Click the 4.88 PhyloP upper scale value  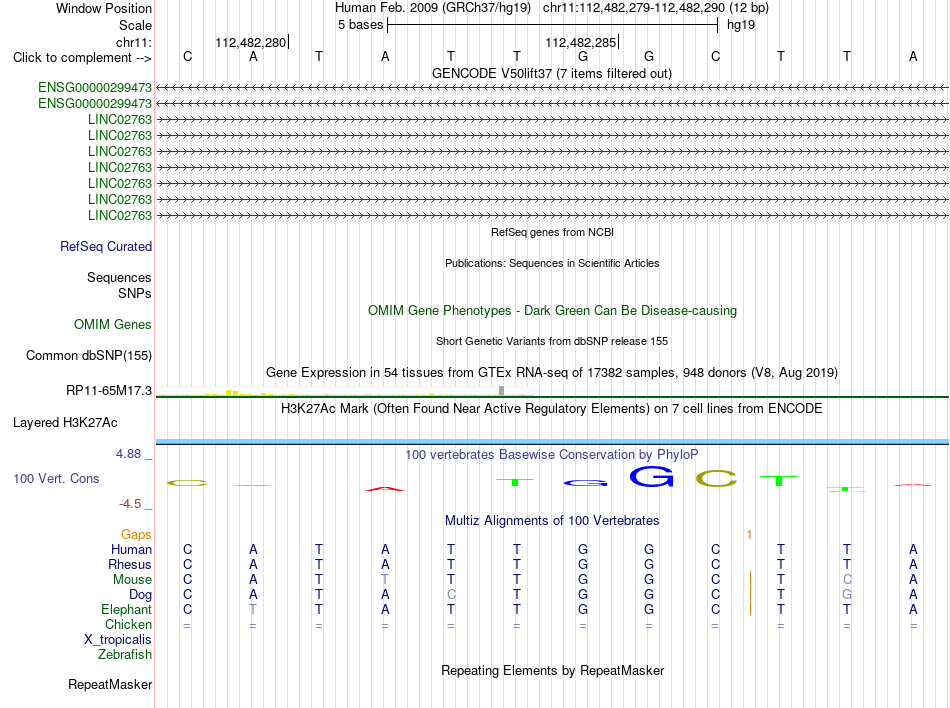click(x=128, y=454)
